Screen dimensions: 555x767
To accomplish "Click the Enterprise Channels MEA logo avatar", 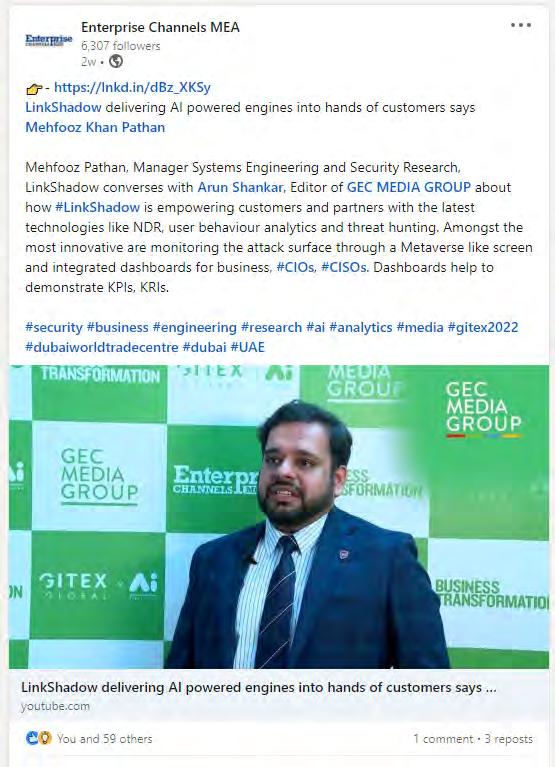I will click(x=48, y=40).
